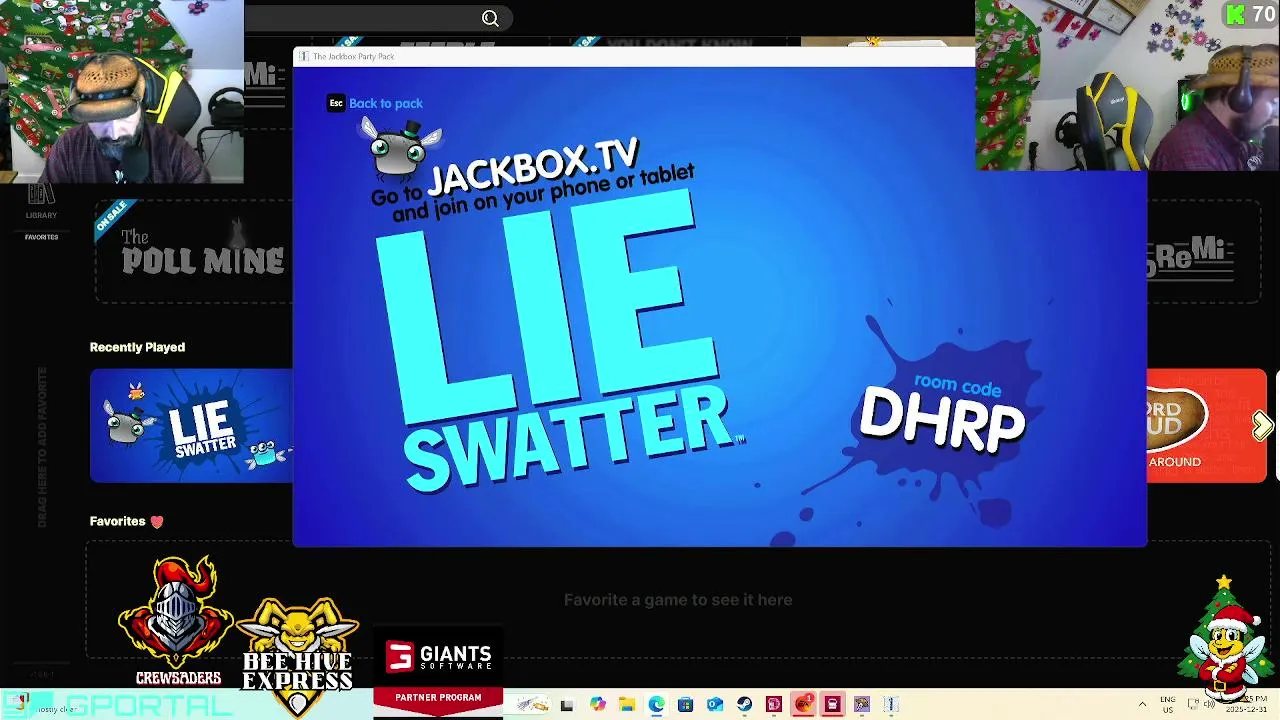Open the Library section in launcher sidebar
The width and height of the screenshot is (1280, 720).
(x=41, y=201)
